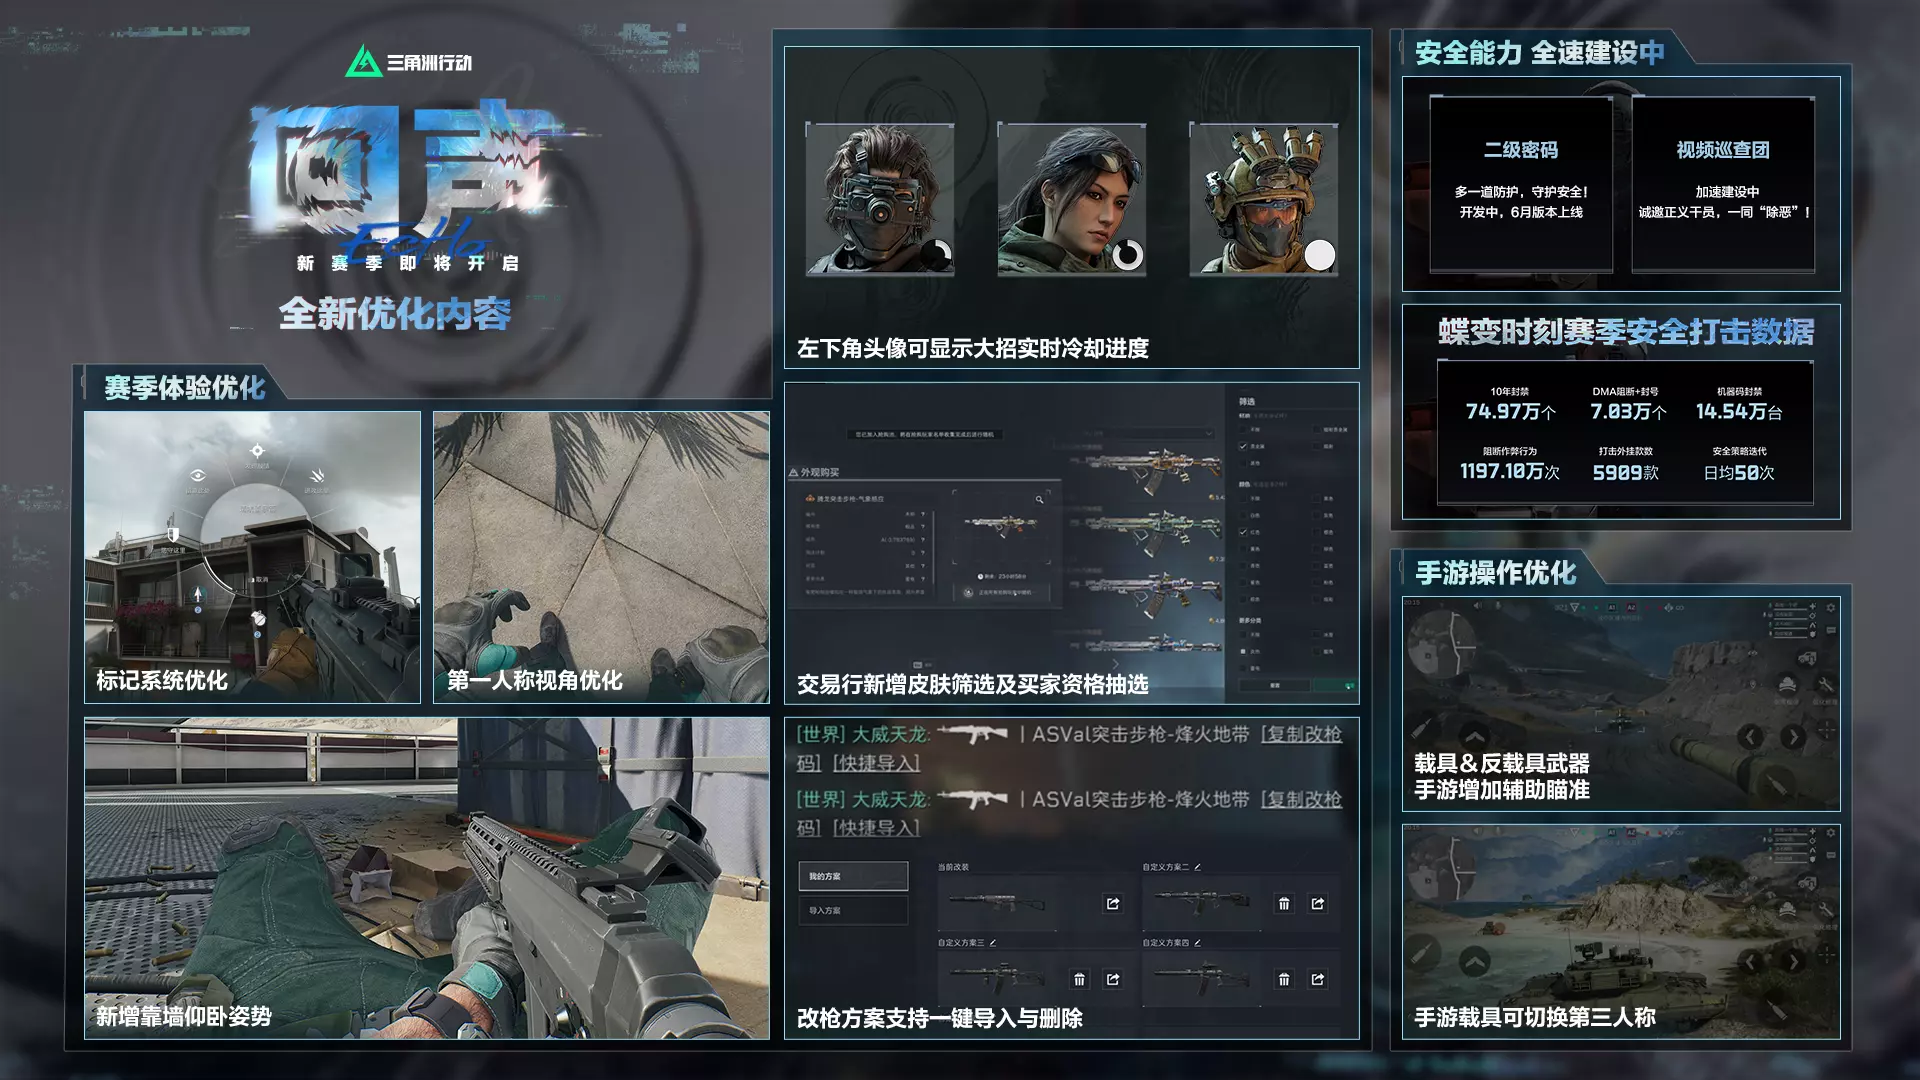Image resolution: width=1920 pixels, height=1080 pixels.
Task: Toggle the checked color filter checkbox
Action: tap(1243, 532)
